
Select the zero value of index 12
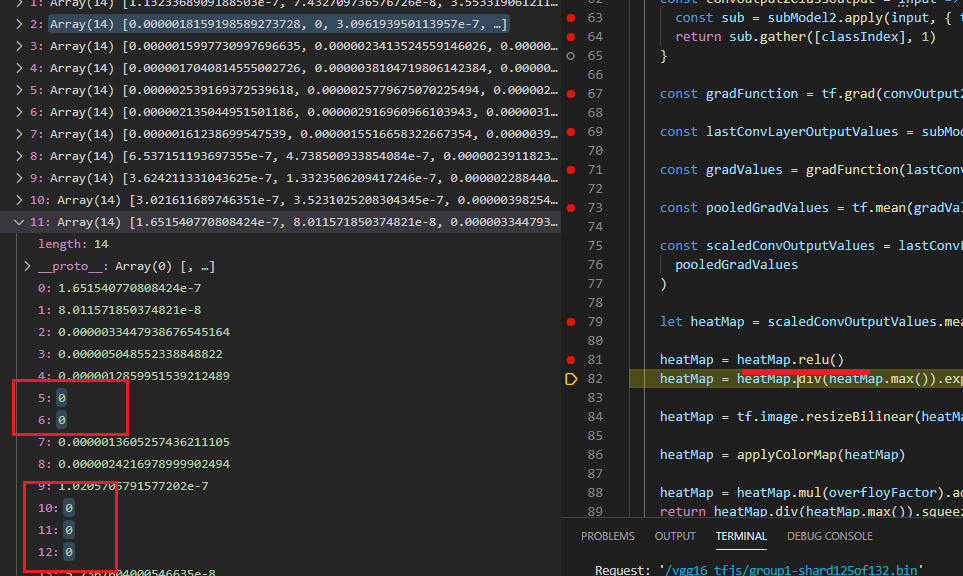(x=69, y=552)
